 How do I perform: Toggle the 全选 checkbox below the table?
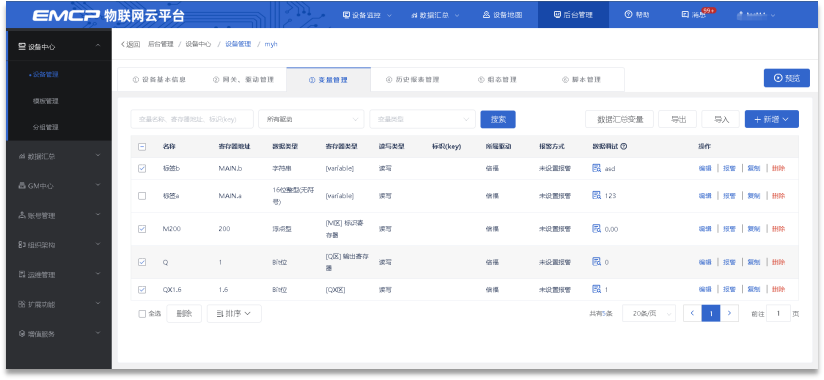coord(142,314)
